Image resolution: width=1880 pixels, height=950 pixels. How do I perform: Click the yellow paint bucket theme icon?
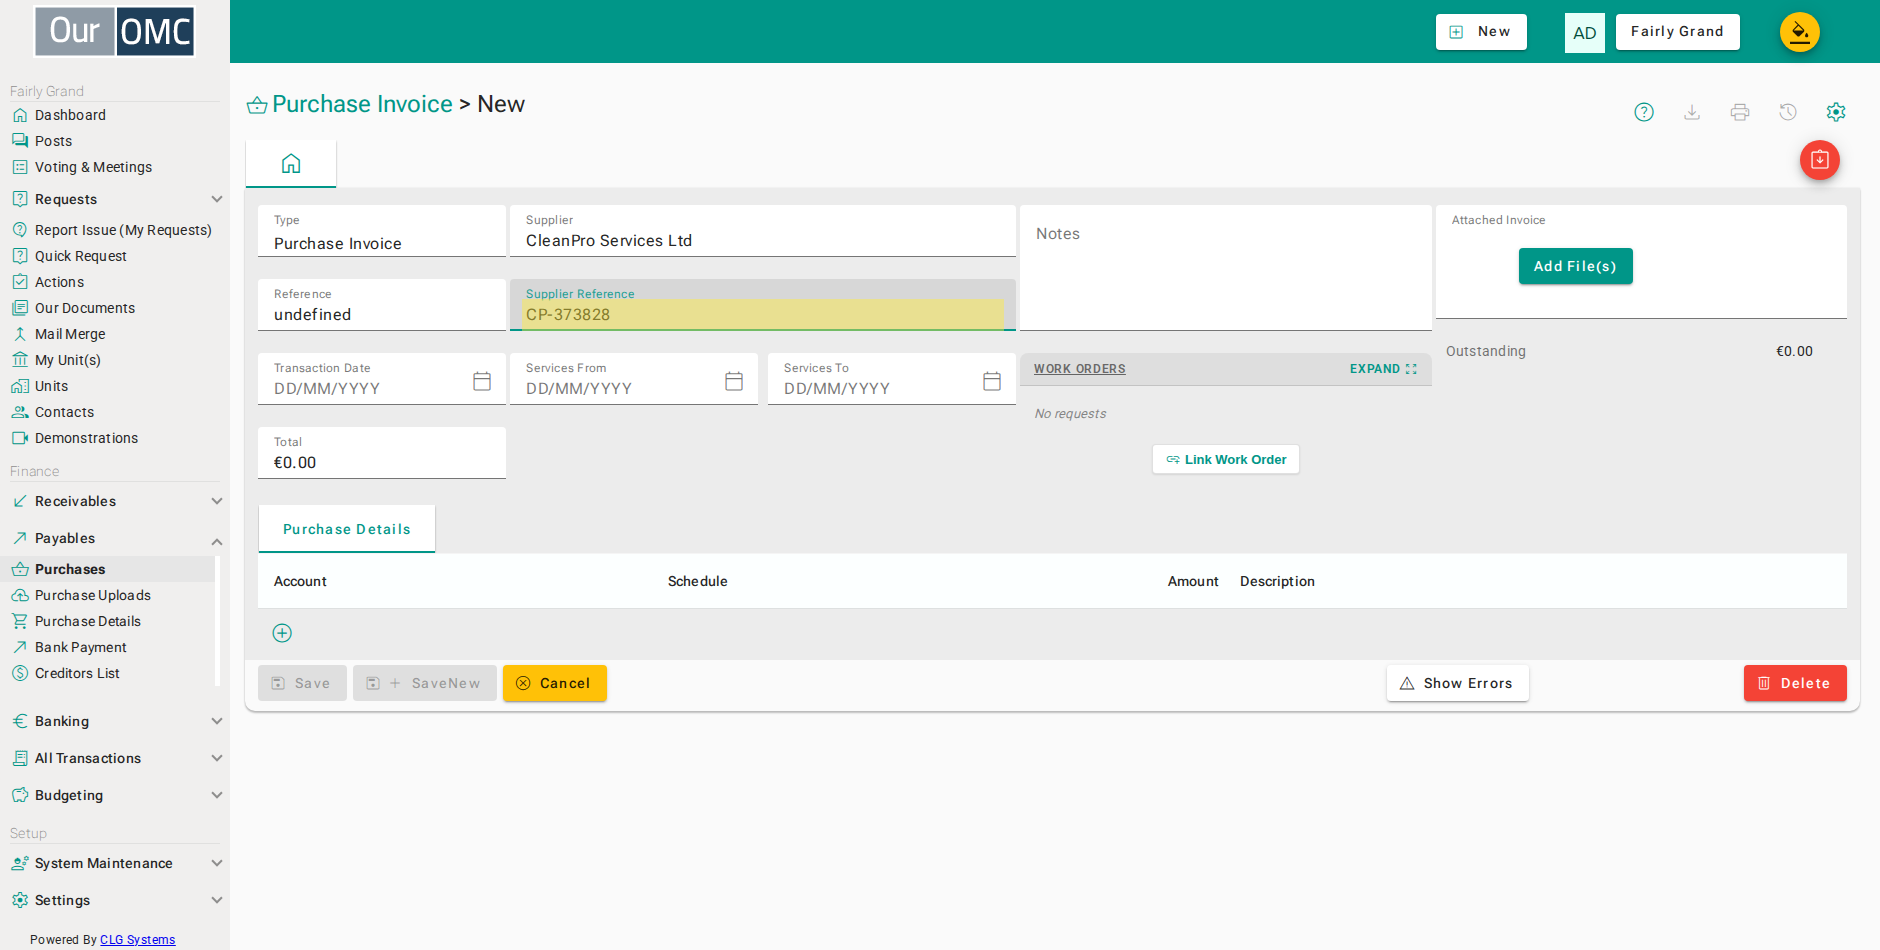pos(1800,32)
